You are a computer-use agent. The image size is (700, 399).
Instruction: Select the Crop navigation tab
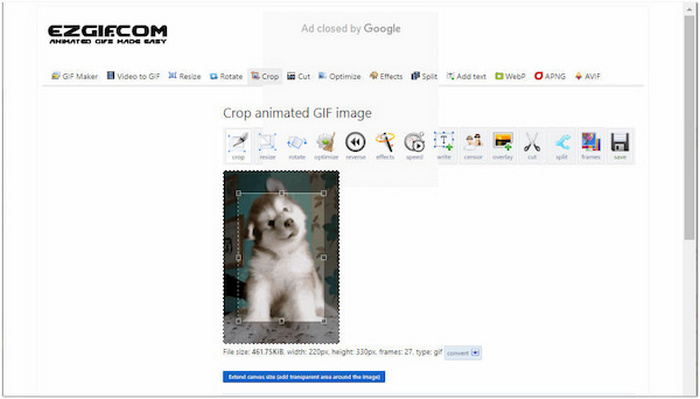265,76
